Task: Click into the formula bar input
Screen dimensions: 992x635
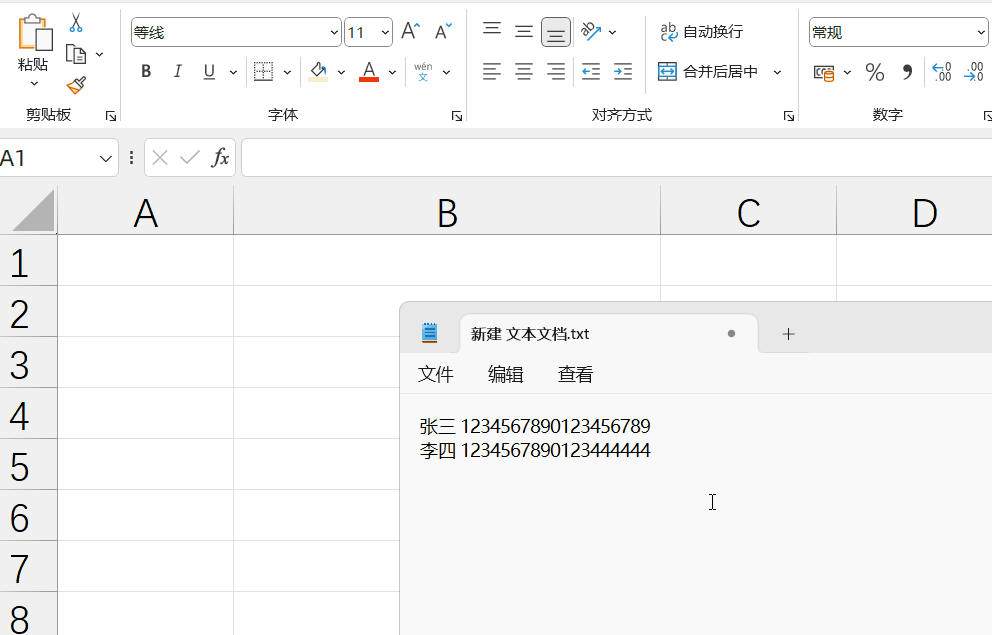Action: (x=617, y=157)
